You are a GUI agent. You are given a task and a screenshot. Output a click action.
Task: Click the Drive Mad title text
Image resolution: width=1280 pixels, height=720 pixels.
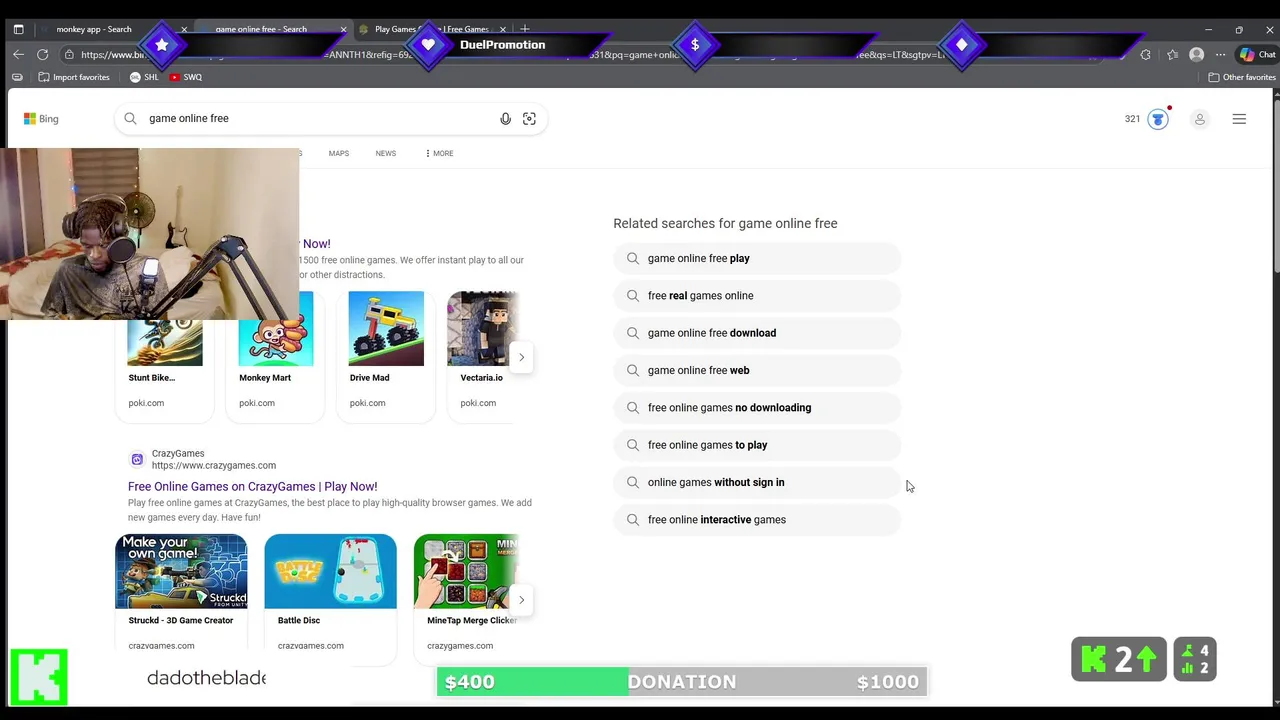tap(369, 378)
